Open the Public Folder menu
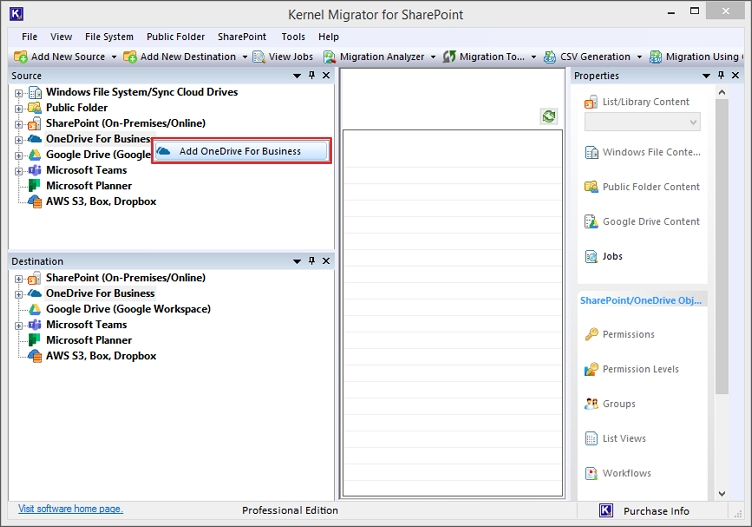The image size is (752, 527). point(176,36)
